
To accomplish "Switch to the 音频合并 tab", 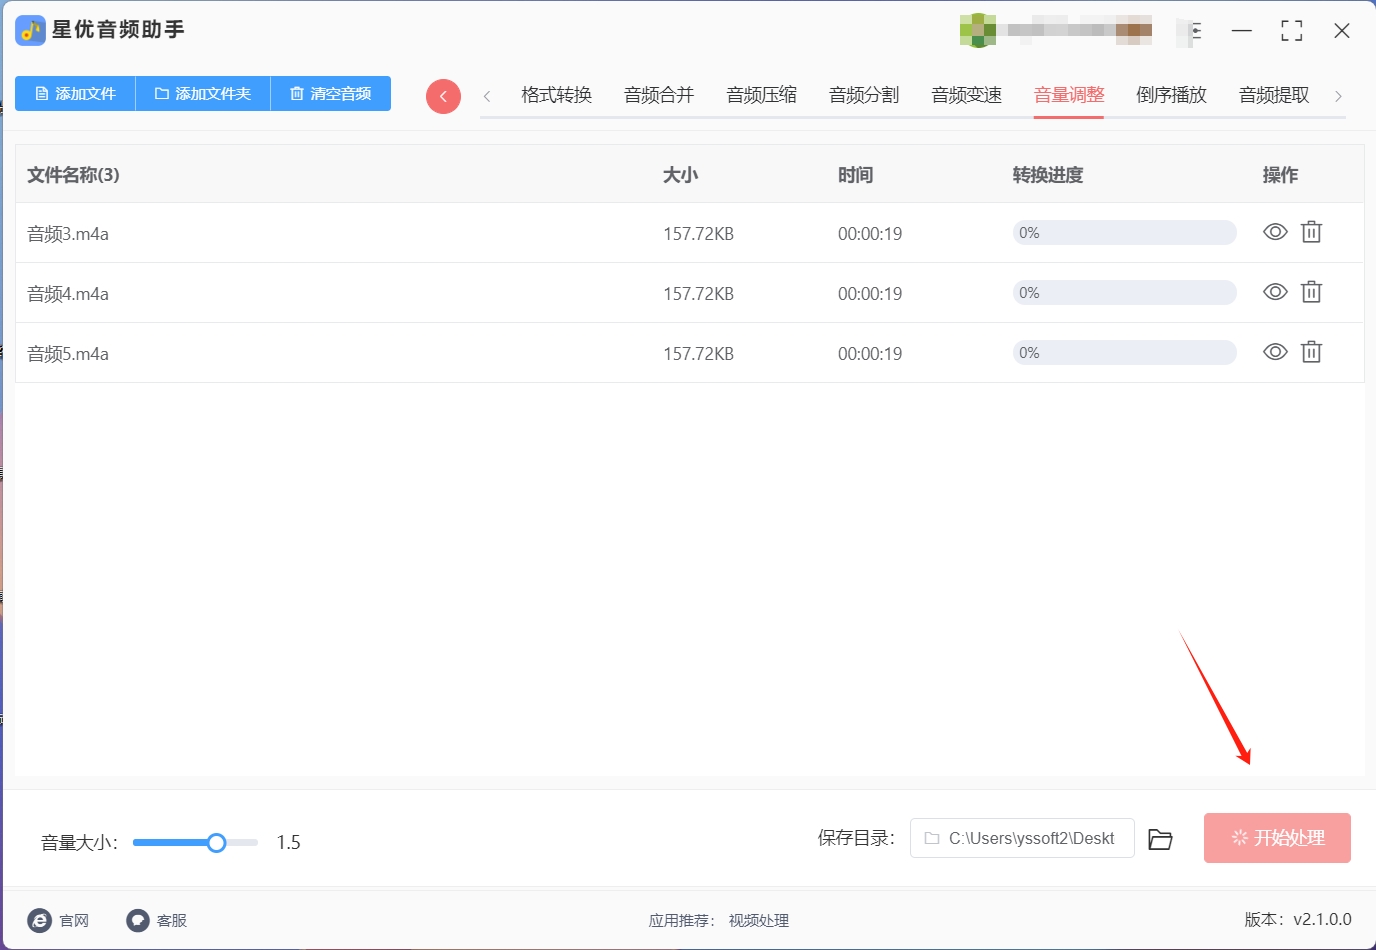I will pyautogui.click(x=659, y=95).
